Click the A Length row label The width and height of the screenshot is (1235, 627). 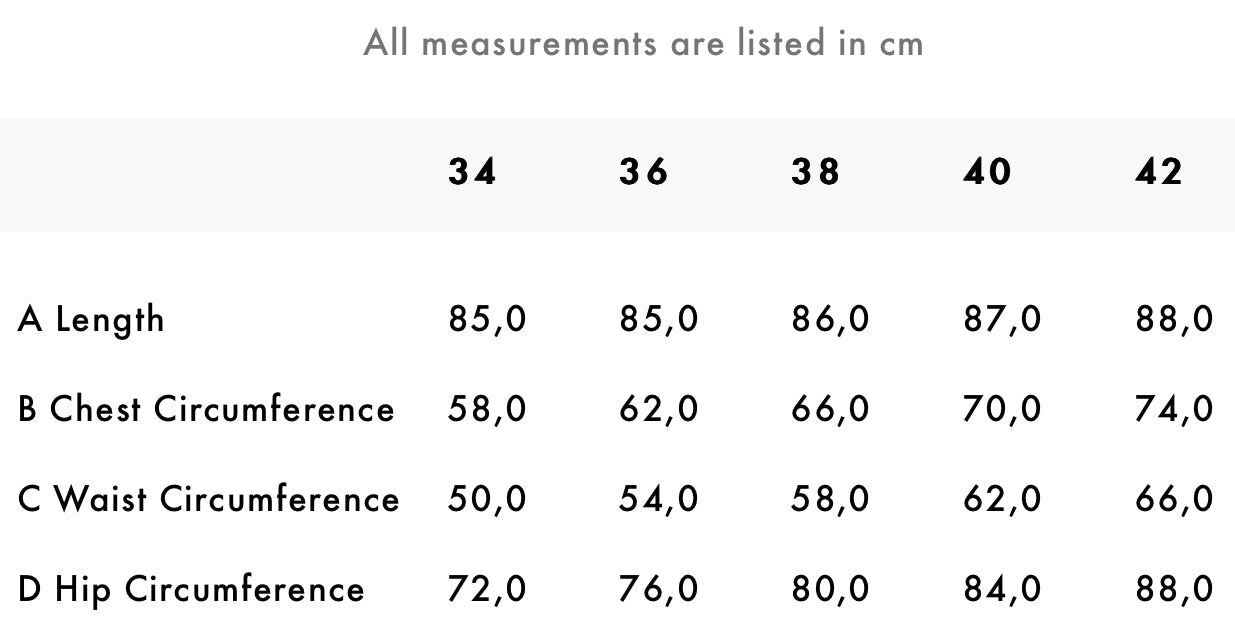[91, 320]
